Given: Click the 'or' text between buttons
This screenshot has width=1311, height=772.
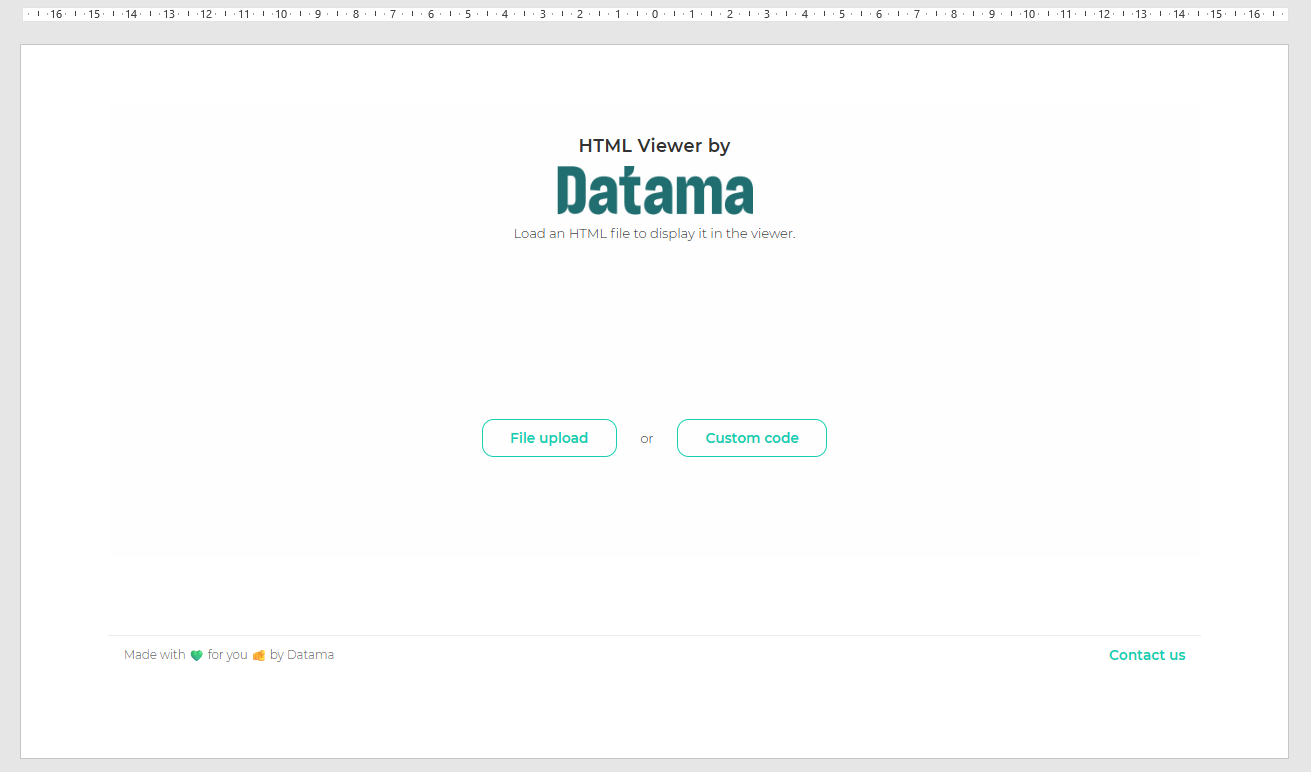Looking at the screenshot, I should pos(647,439).
